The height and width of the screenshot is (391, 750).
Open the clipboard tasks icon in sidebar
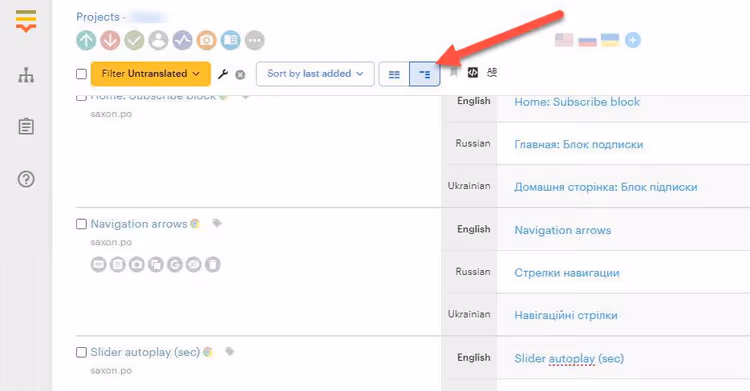click(26, 127)
